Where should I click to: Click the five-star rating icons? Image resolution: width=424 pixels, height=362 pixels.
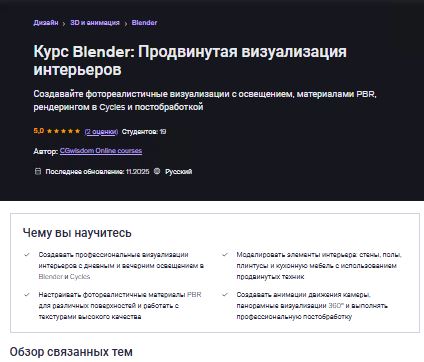point(63,131)
